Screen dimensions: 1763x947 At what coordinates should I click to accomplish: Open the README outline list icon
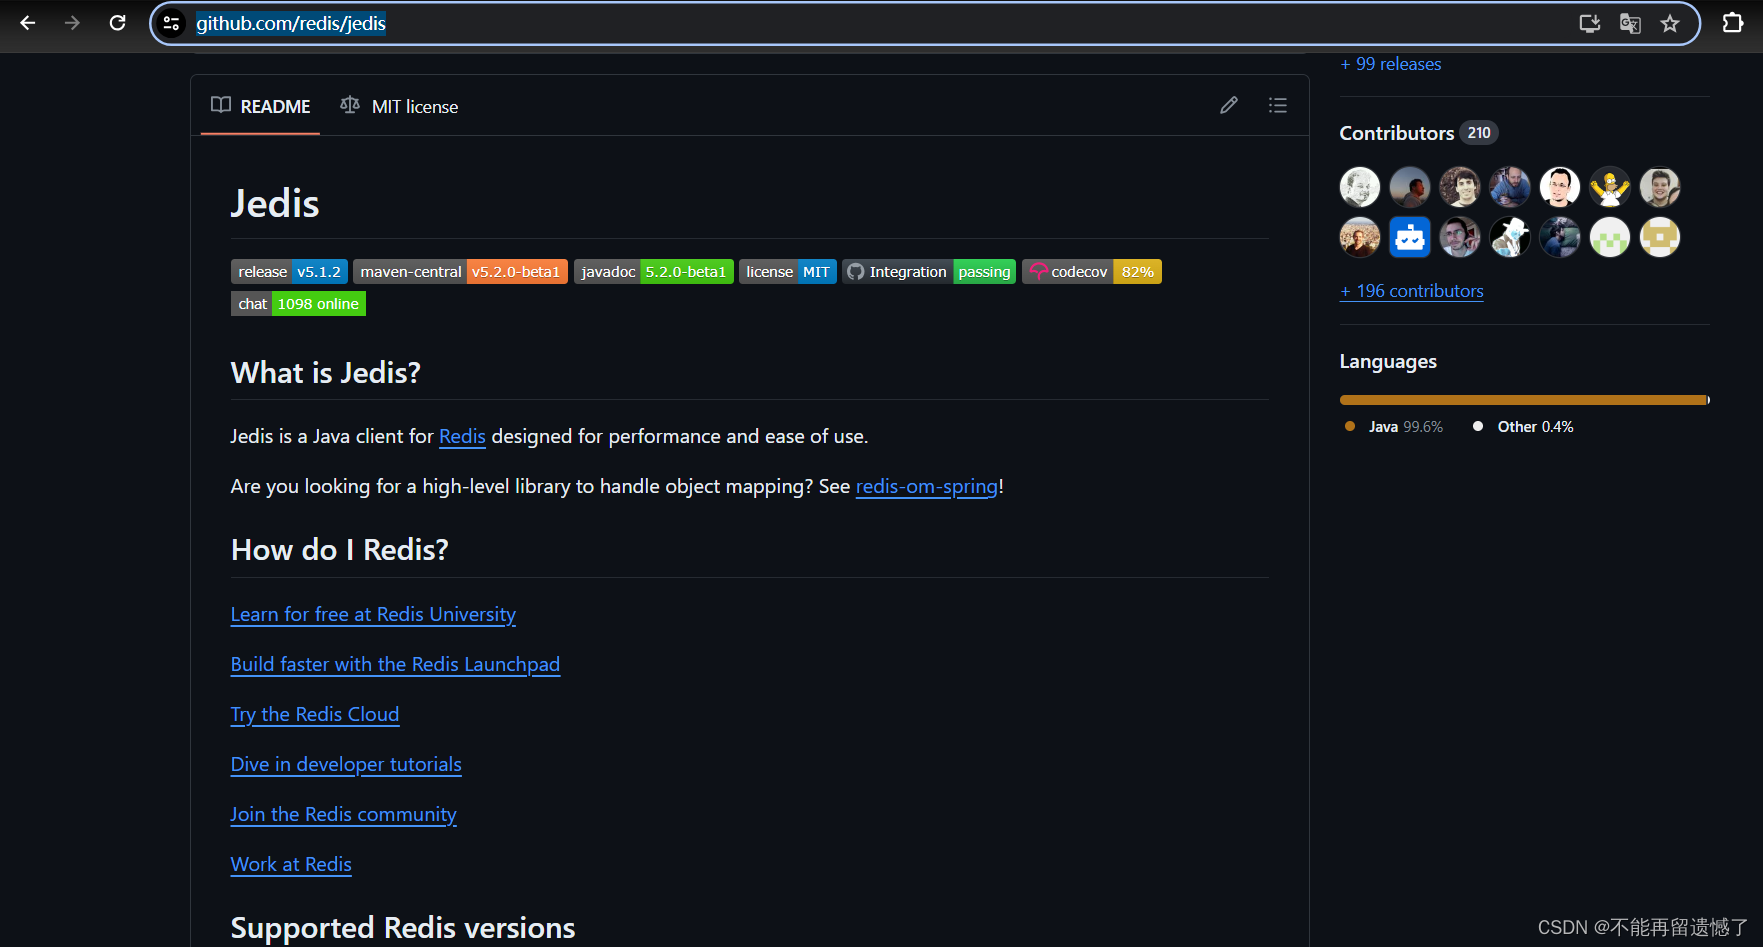1278,105
